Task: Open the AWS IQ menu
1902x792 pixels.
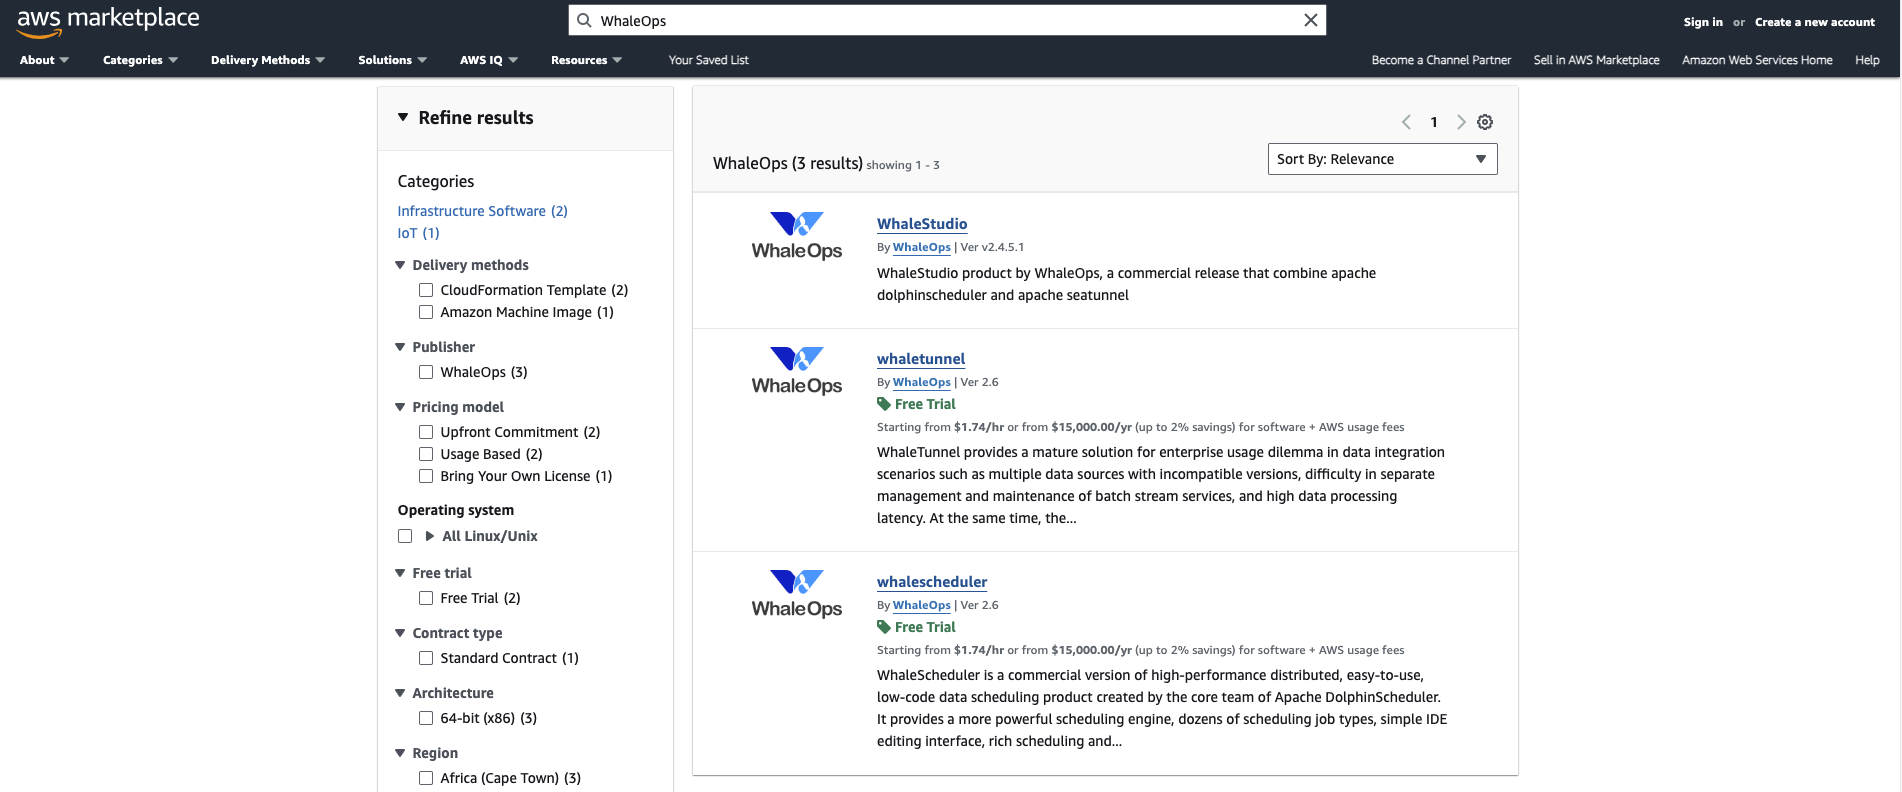Action: click(x=489, y=60)
